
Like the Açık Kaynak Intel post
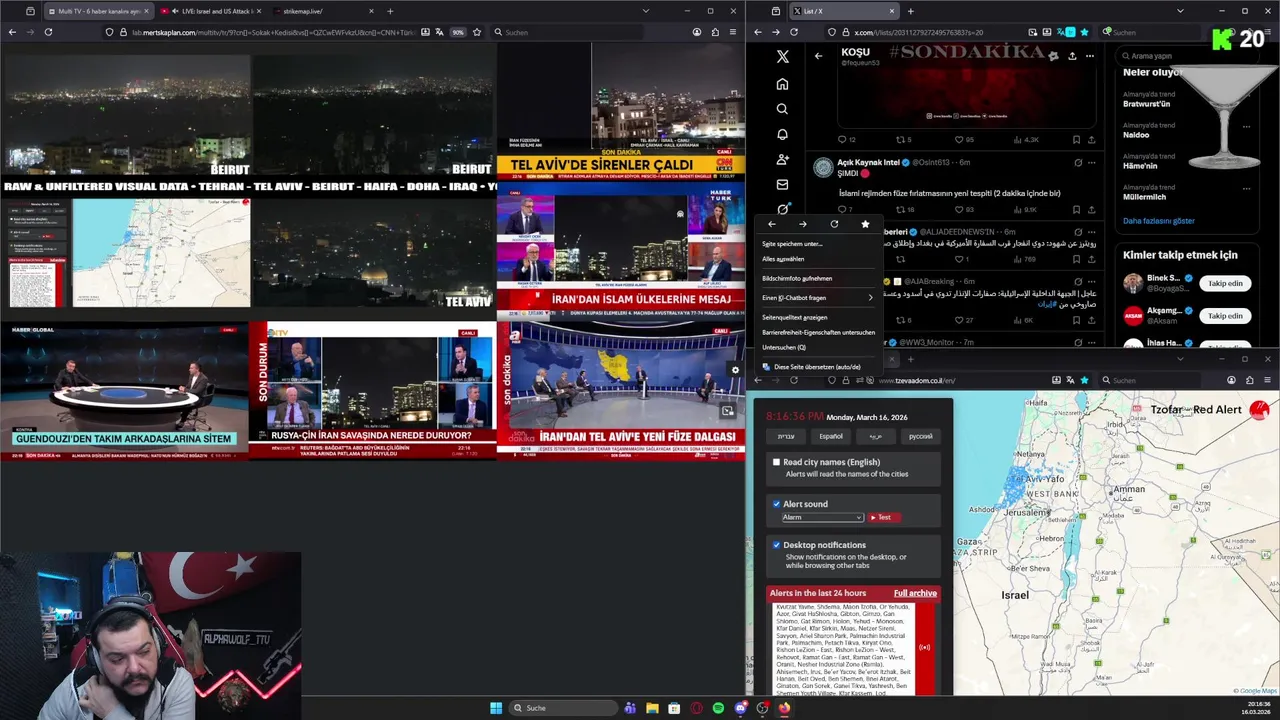pyautogui.click(x=959, y=210)
